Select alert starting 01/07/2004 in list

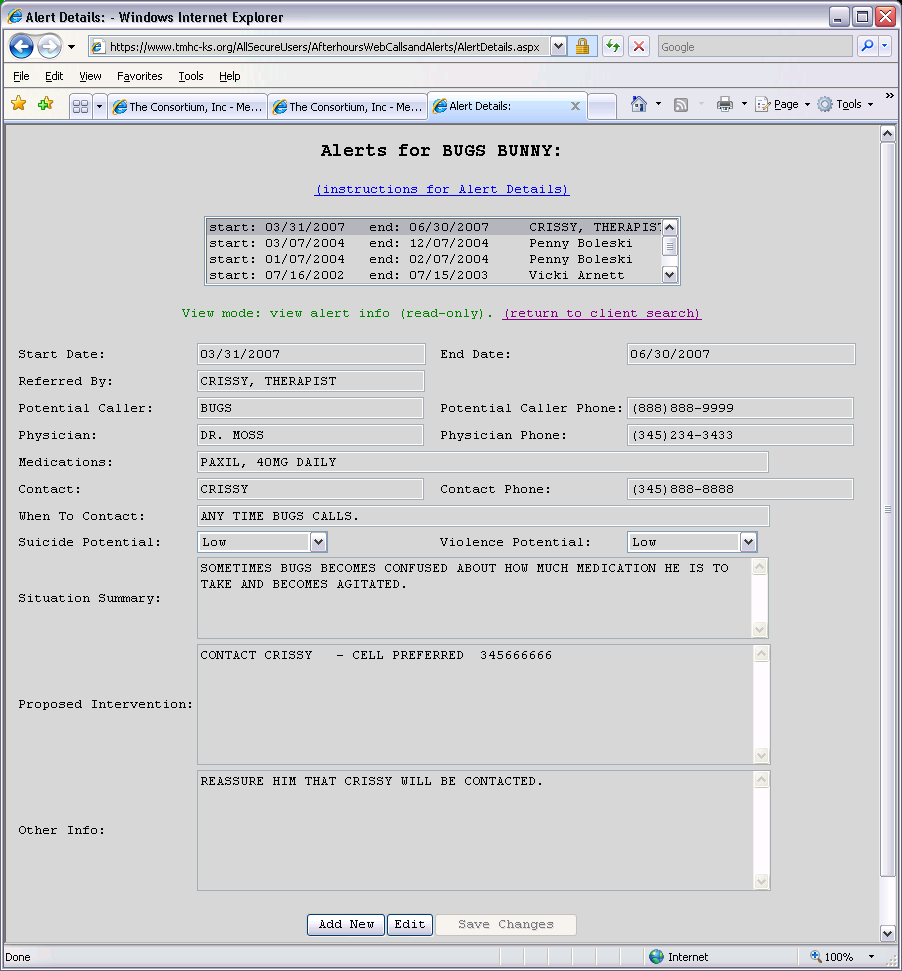point(434,259)
